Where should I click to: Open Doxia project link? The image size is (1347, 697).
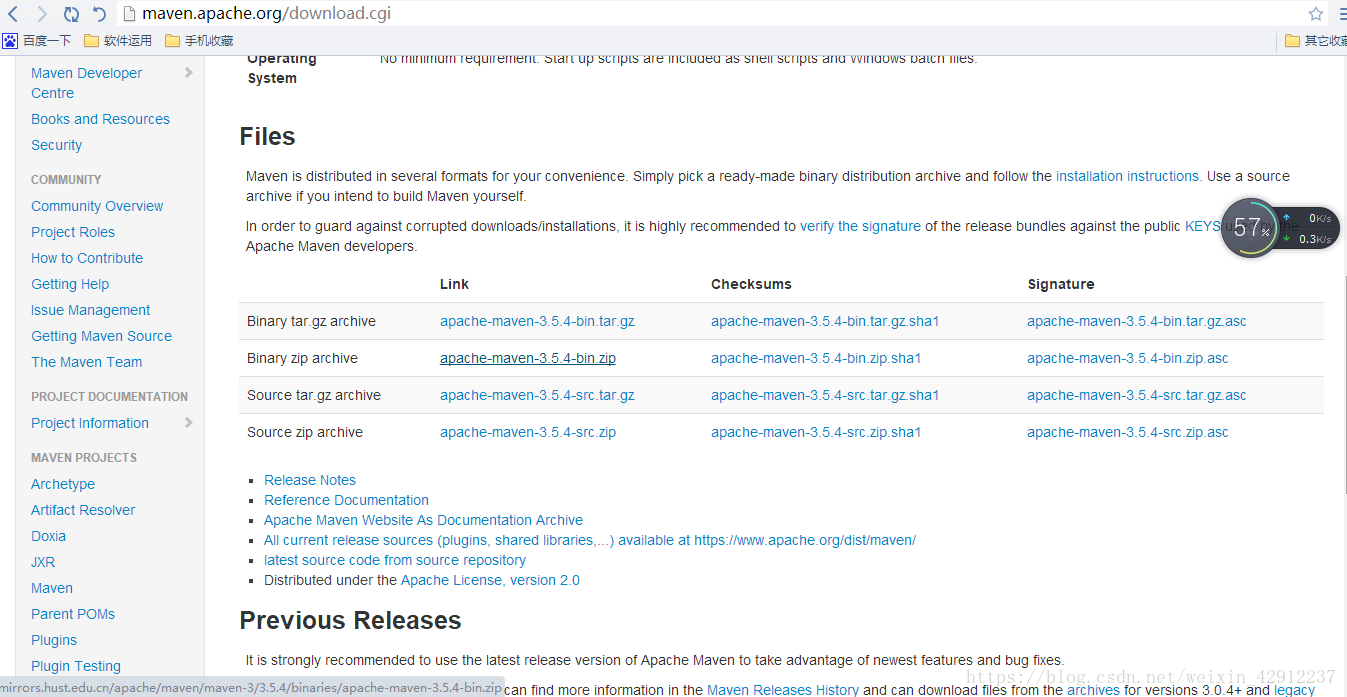tap(48, 536)
